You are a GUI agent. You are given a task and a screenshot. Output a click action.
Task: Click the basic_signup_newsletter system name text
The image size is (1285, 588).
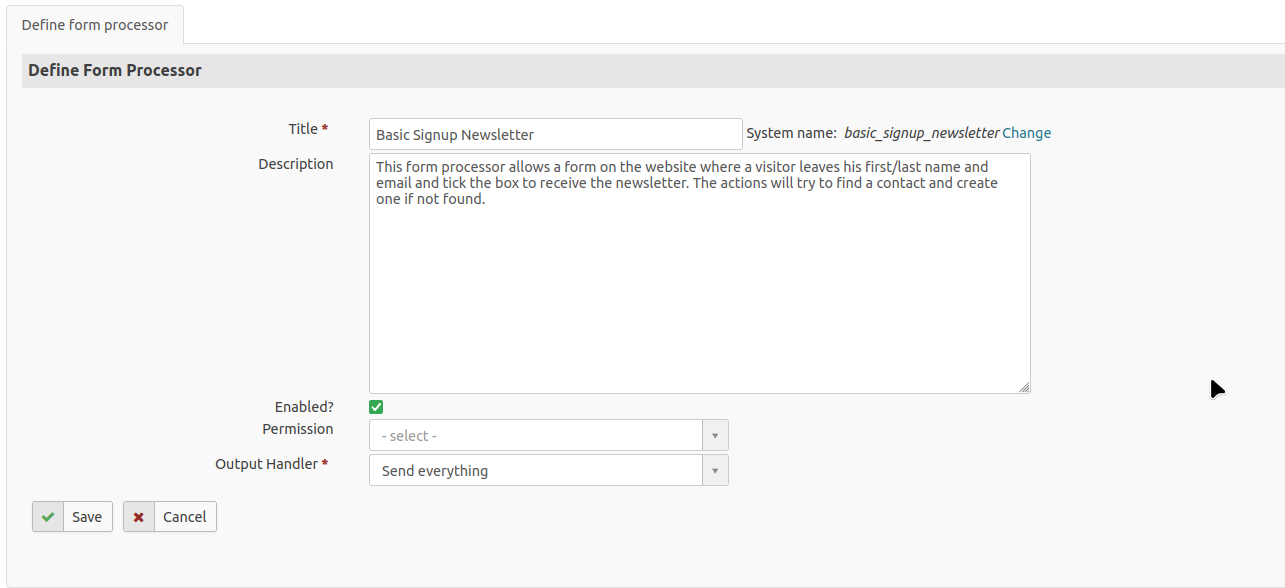point(921,133)
